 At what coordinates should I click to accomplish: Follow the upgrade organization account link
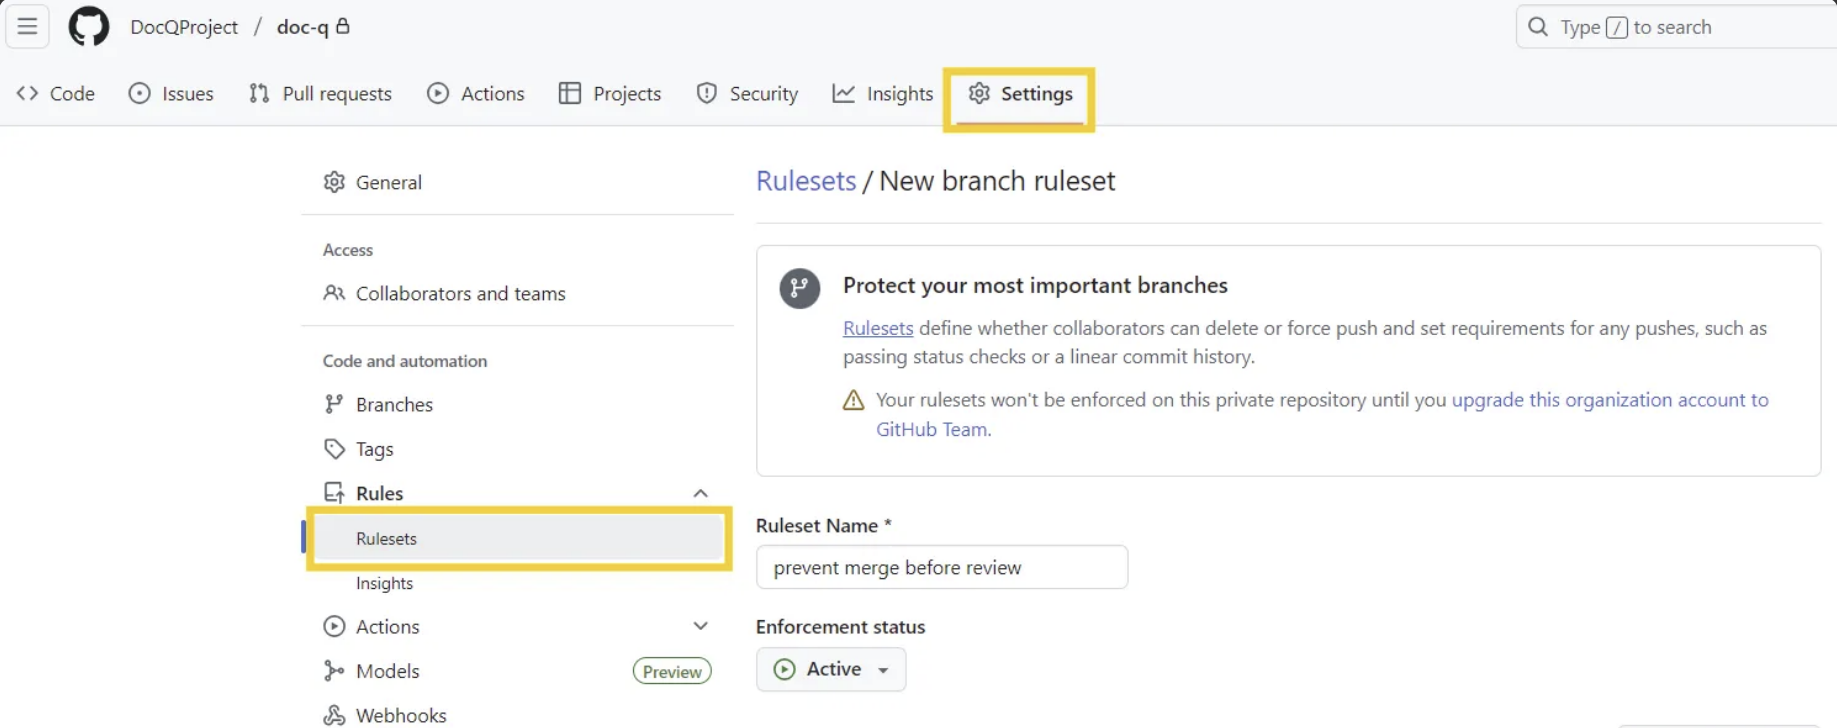tap(1322, 414)
